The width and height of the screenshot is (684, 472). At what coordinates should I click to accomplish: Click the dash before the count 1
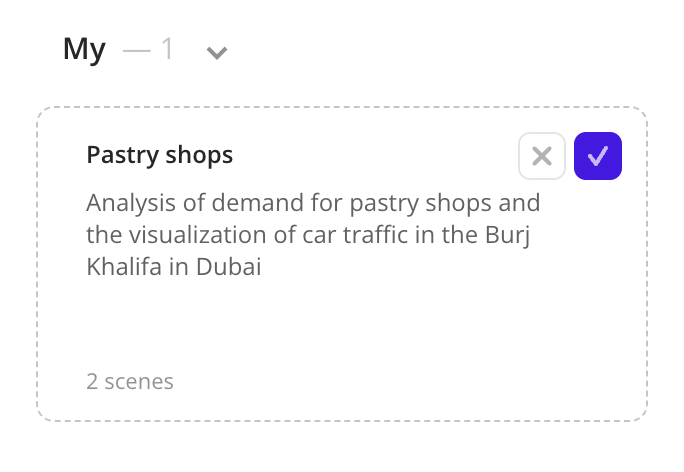tap(136, 49)
